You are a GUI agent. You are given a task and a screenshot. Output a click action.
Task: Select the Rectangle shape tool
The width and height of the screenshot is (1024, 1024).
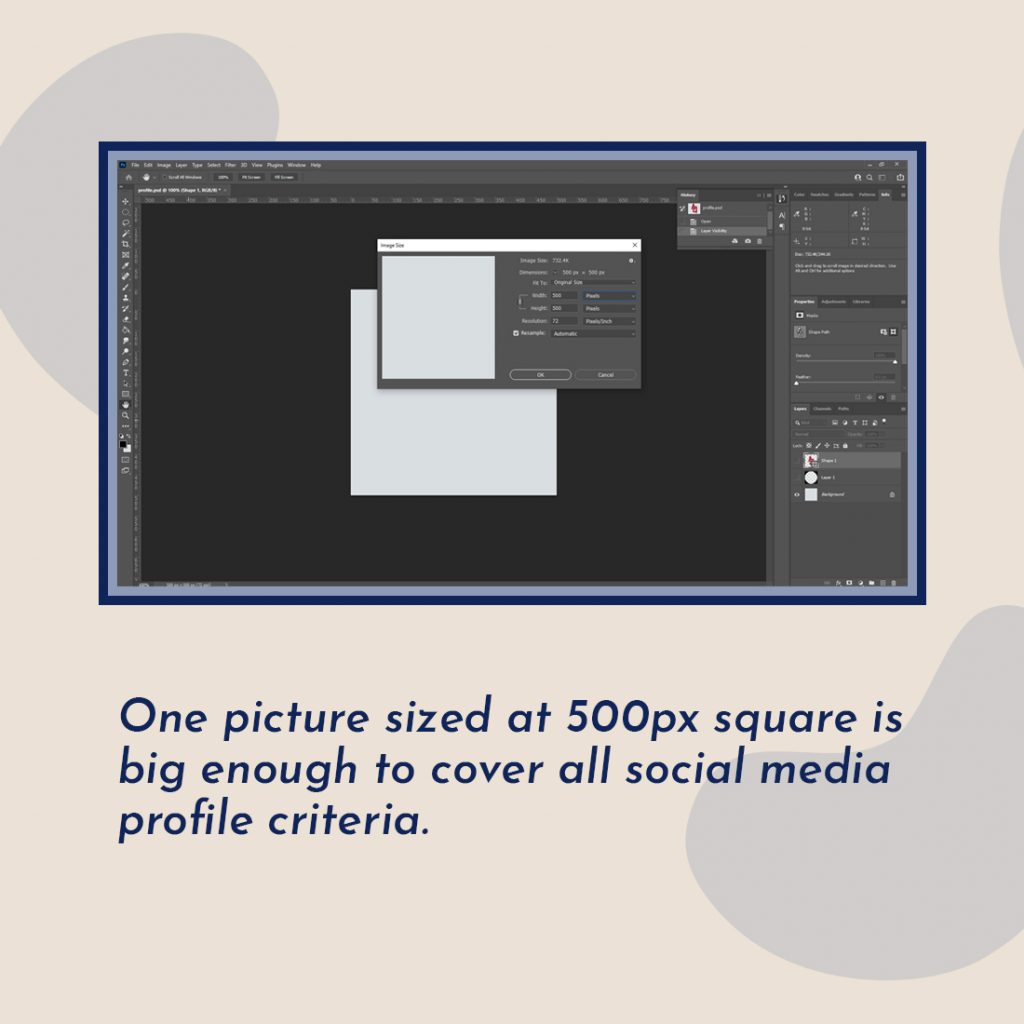coord(125,394)
